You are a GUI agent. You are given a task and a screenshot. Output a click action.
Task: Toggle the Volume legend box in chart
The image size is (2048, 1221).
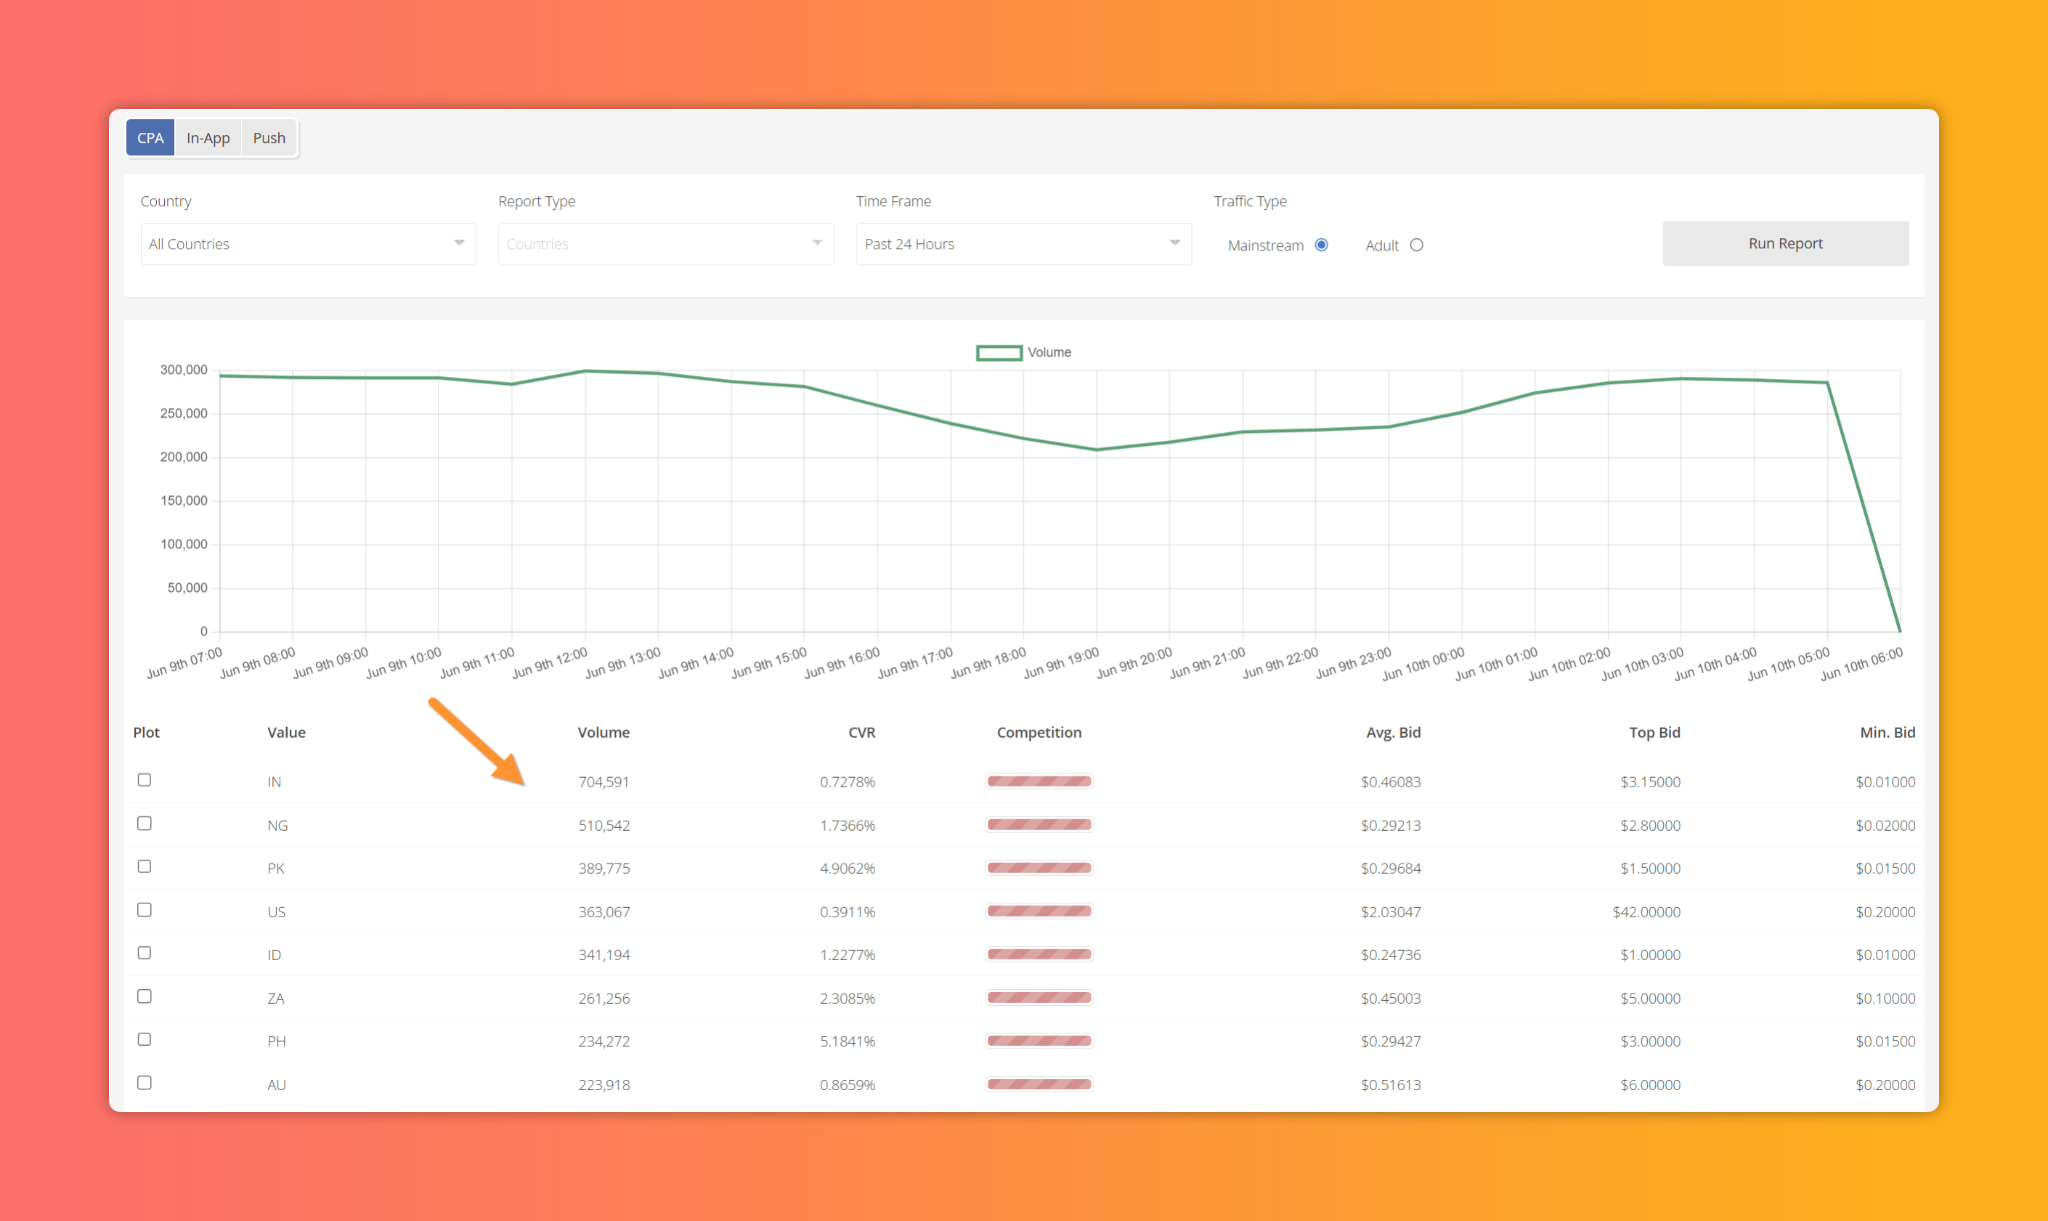click(x=998, y=353)
